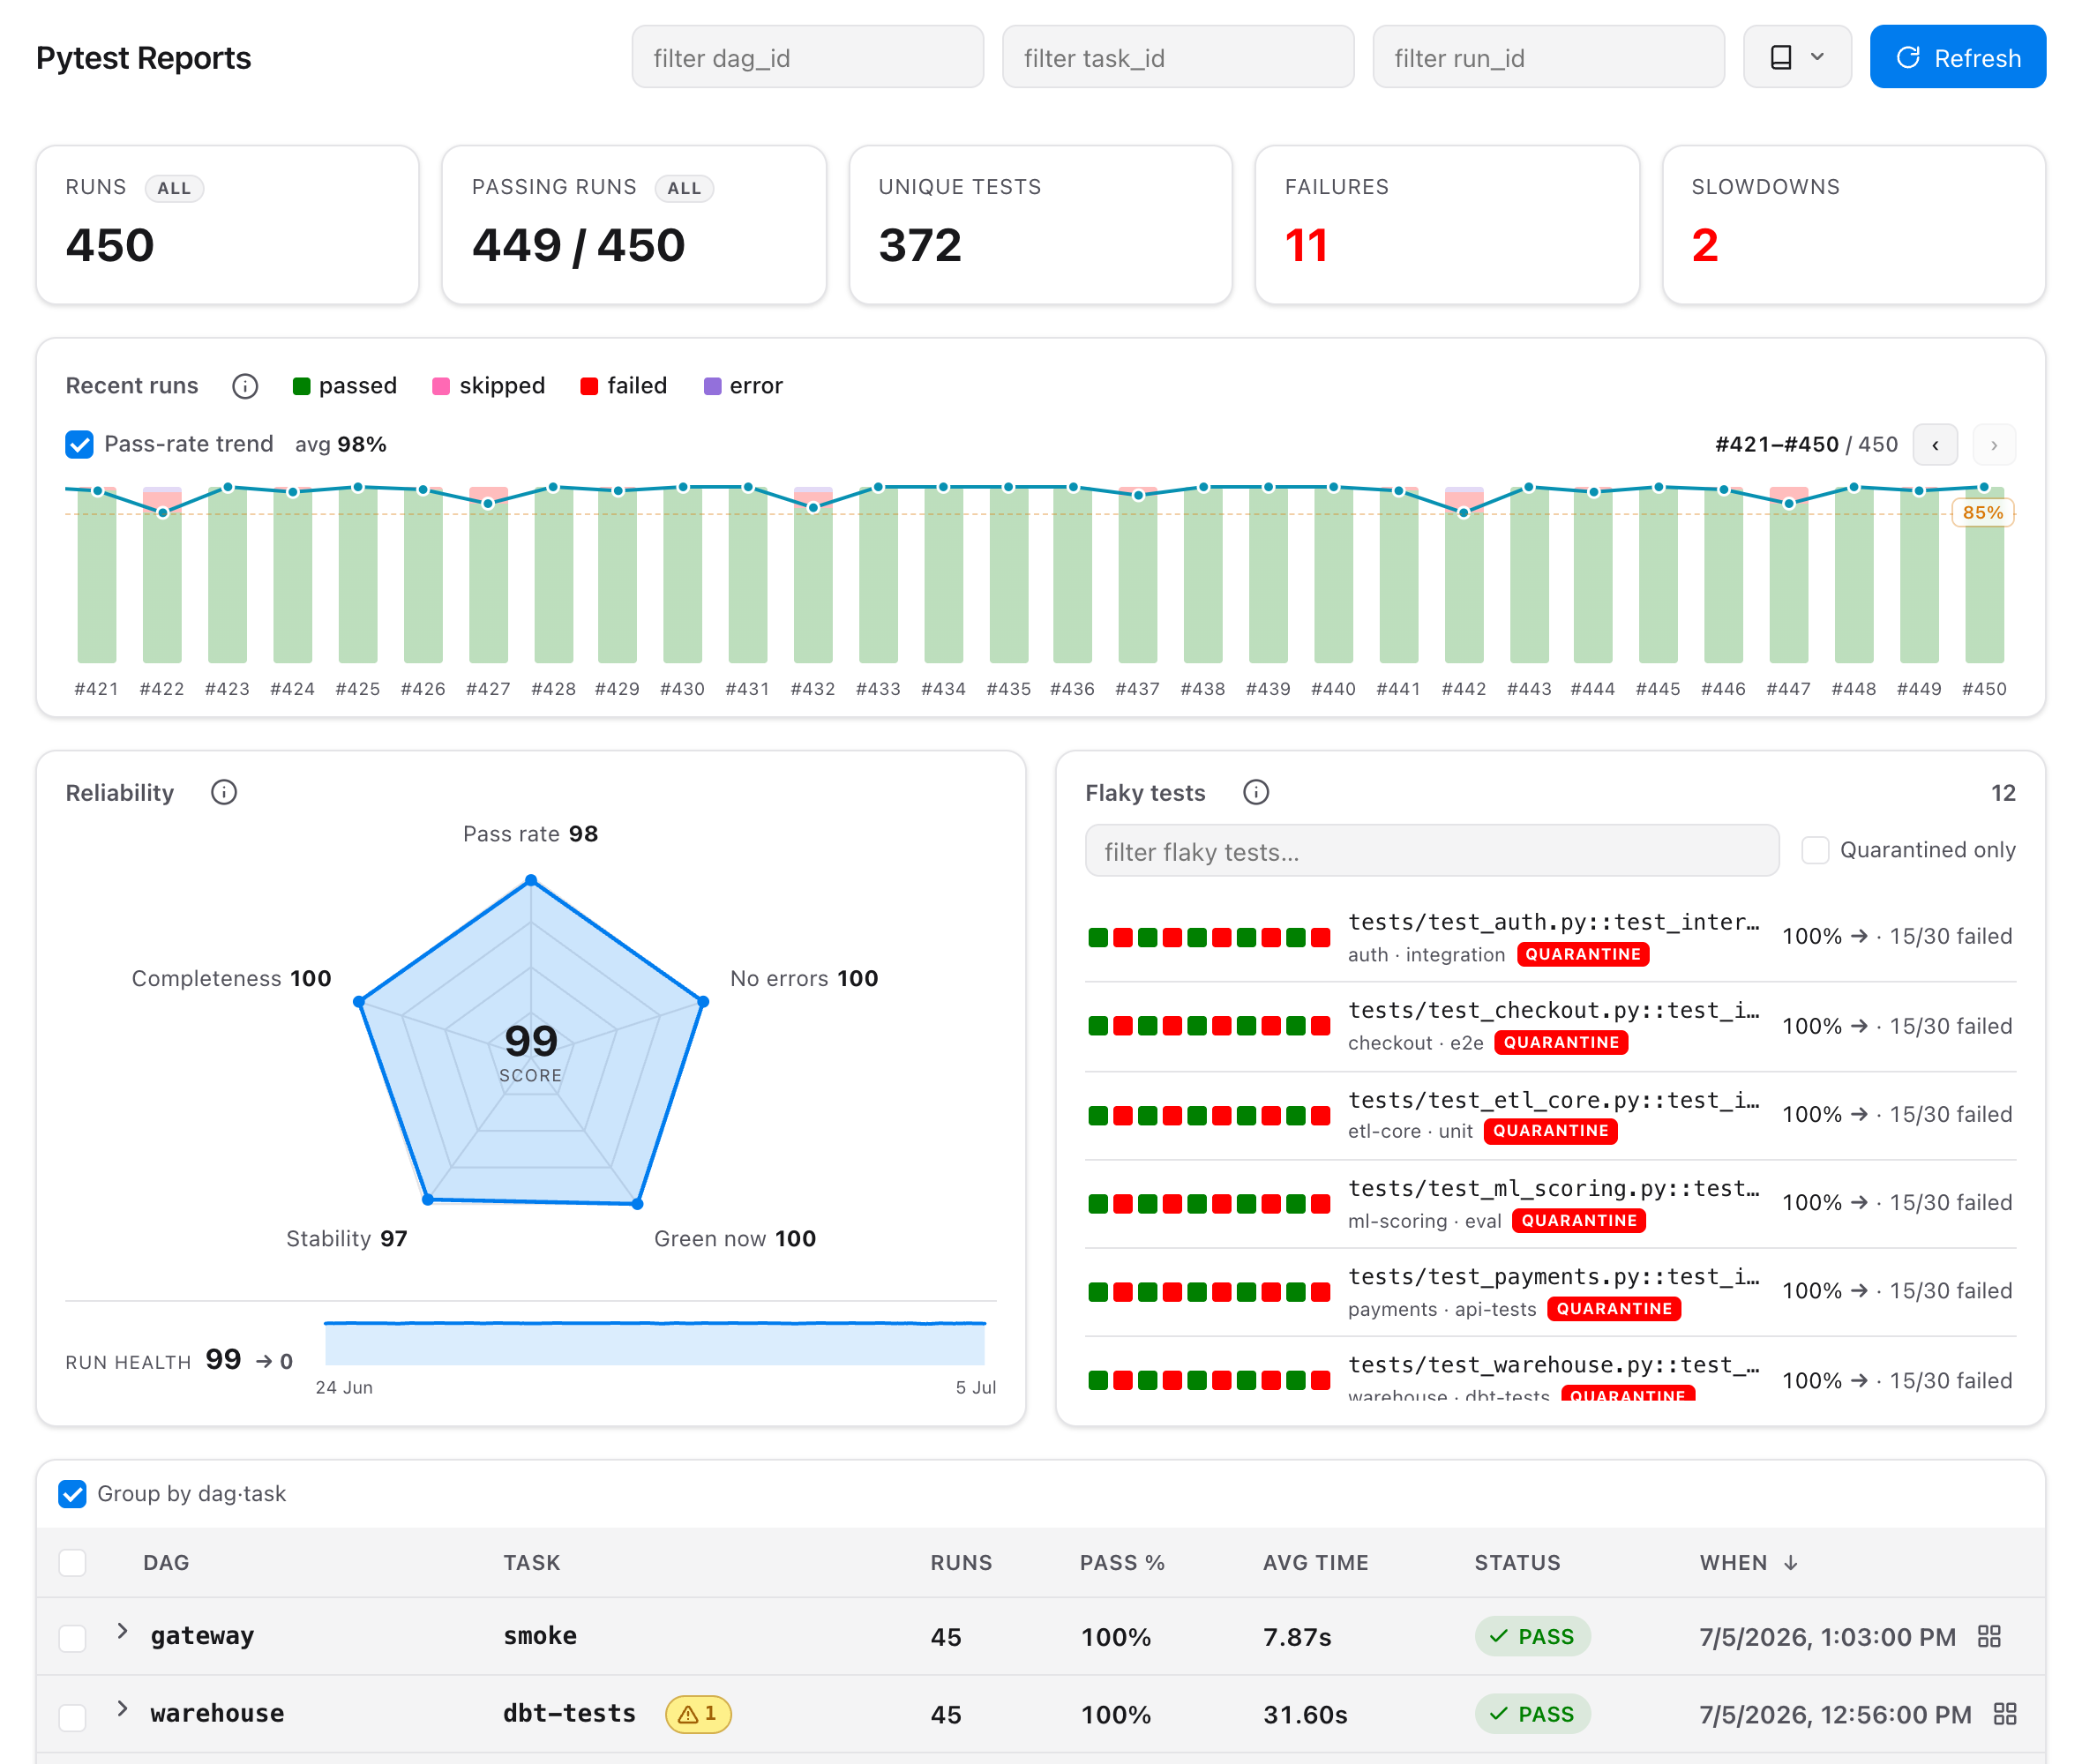Open flaky test test_ml_scoring.py row
The width and height of the screenshot is (2082, 1764).
1550,1203
